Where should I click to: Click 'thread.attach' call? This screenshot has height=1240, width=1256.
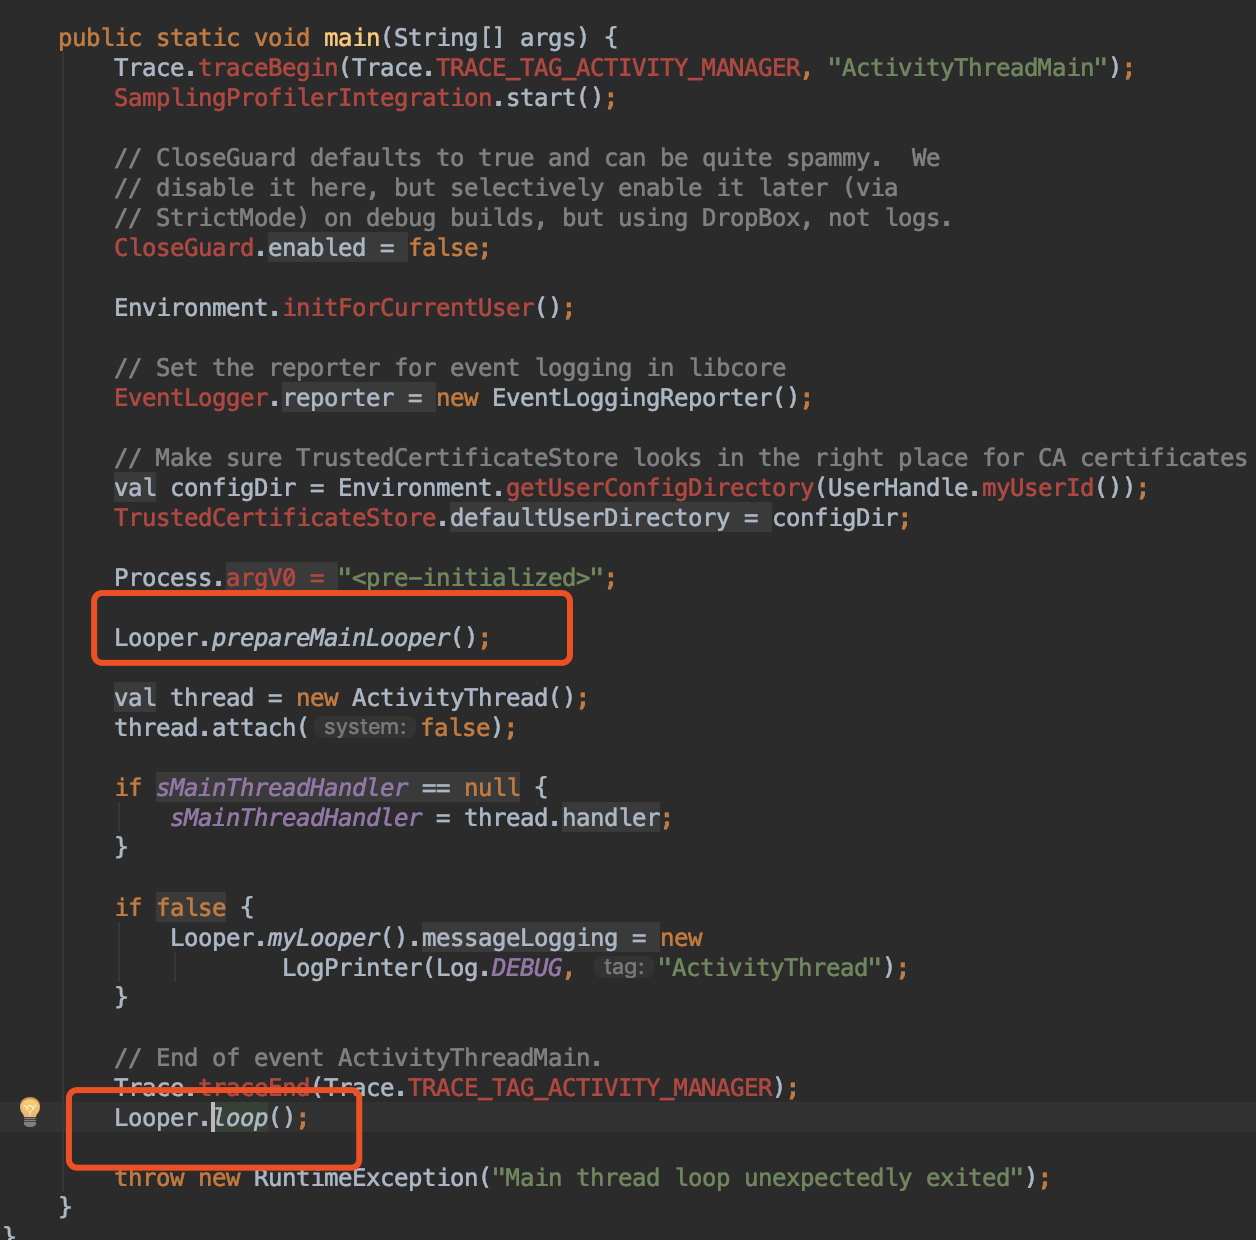tap(205, 728)
